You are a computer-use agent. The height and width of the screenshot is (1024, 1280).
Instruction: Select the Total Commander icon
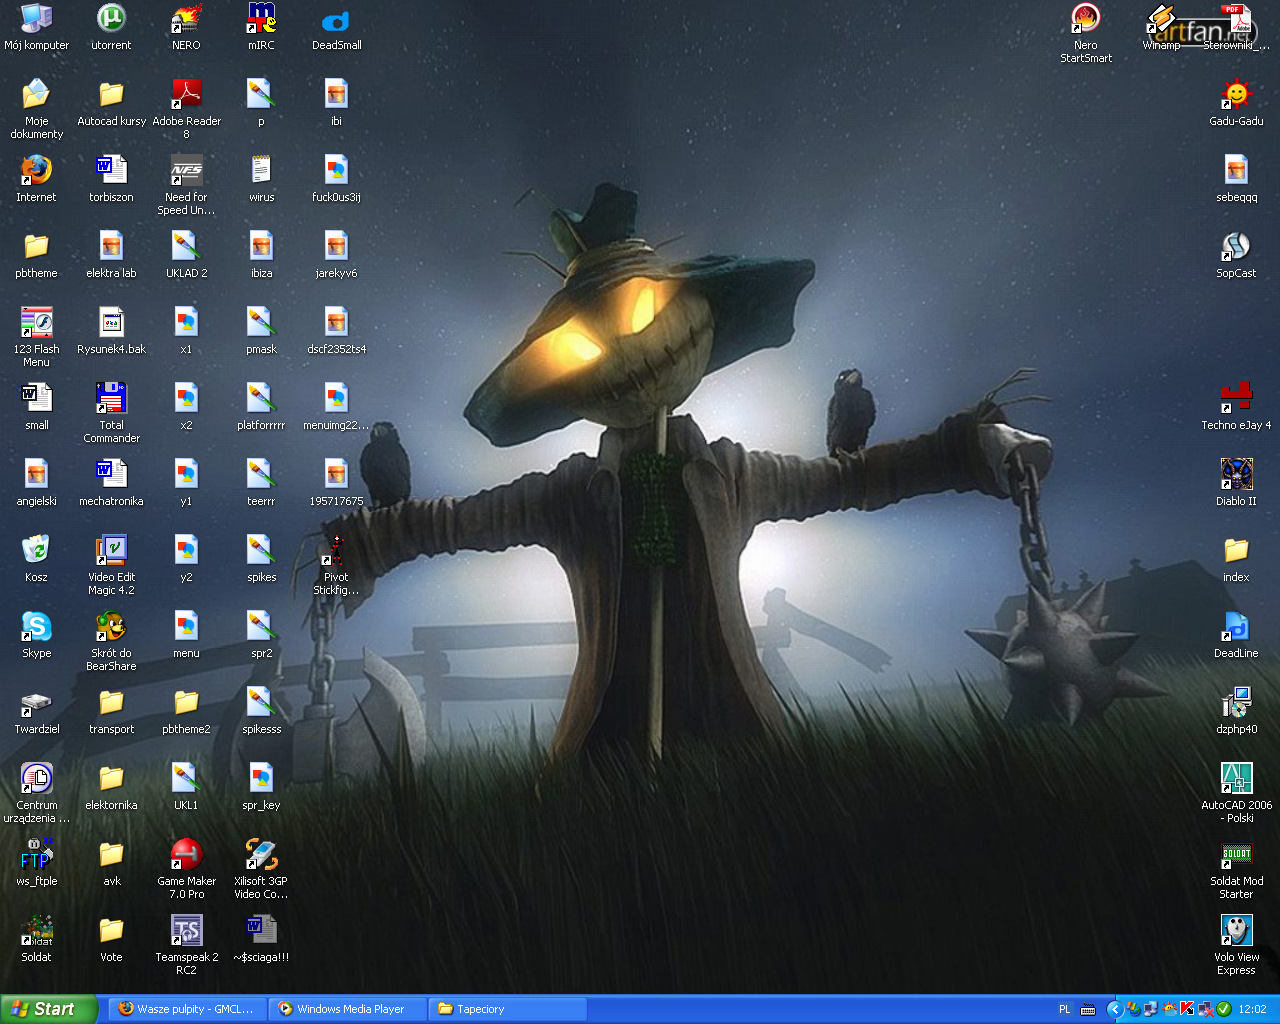coord(111,399)
